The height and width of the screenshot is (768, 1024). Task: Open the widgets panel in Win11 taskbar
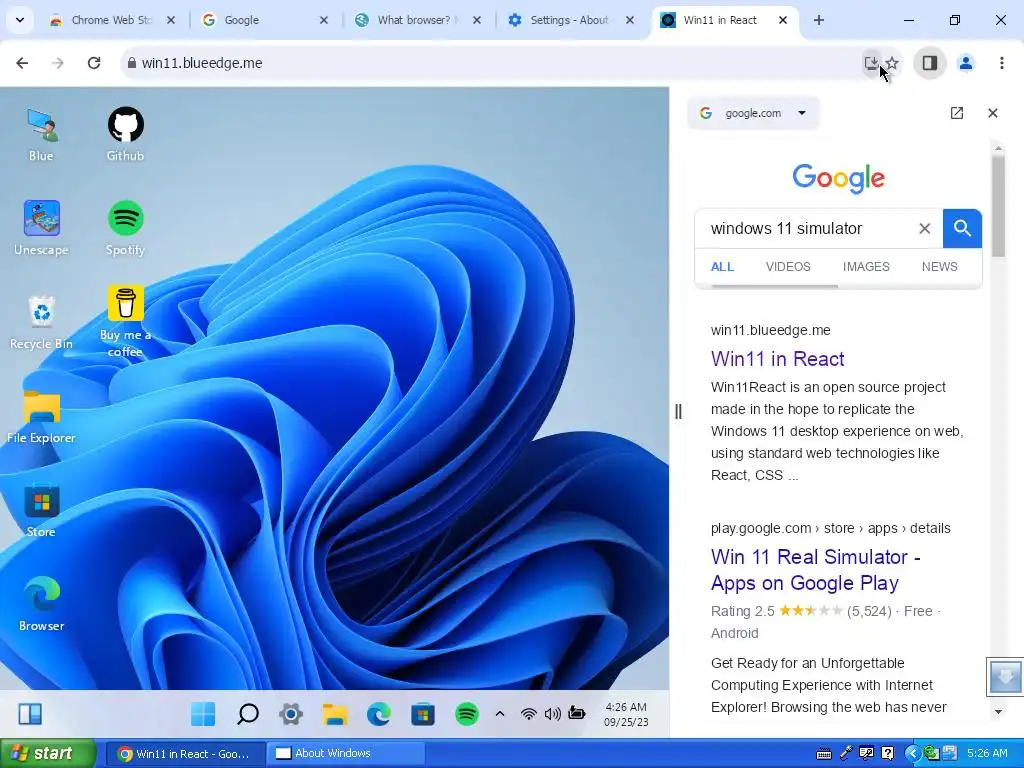click(x=30, y=714)
